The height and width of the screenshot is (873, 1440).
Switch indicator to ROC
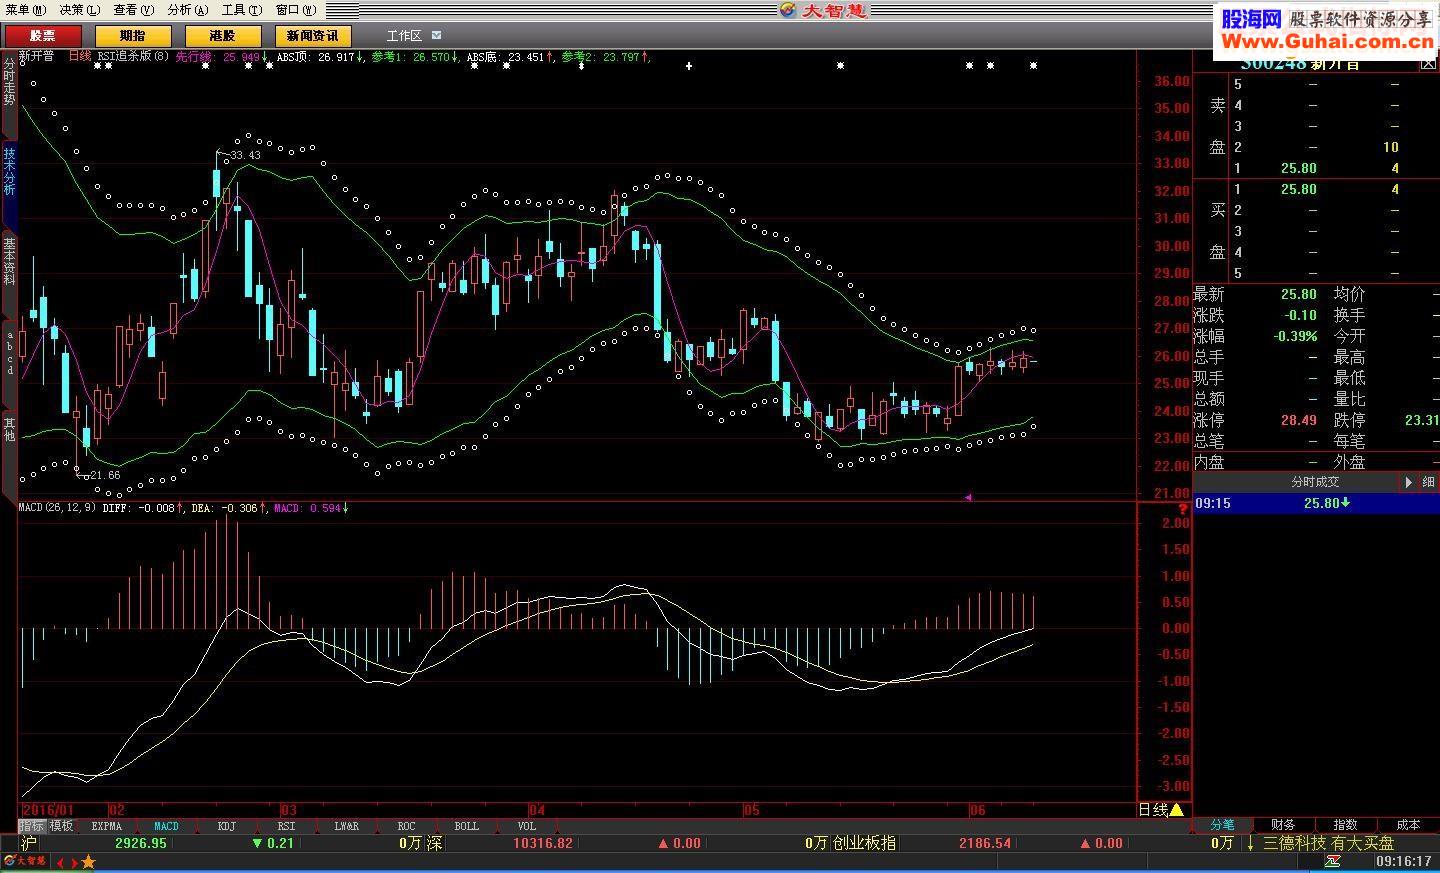(x=406, y=826)
